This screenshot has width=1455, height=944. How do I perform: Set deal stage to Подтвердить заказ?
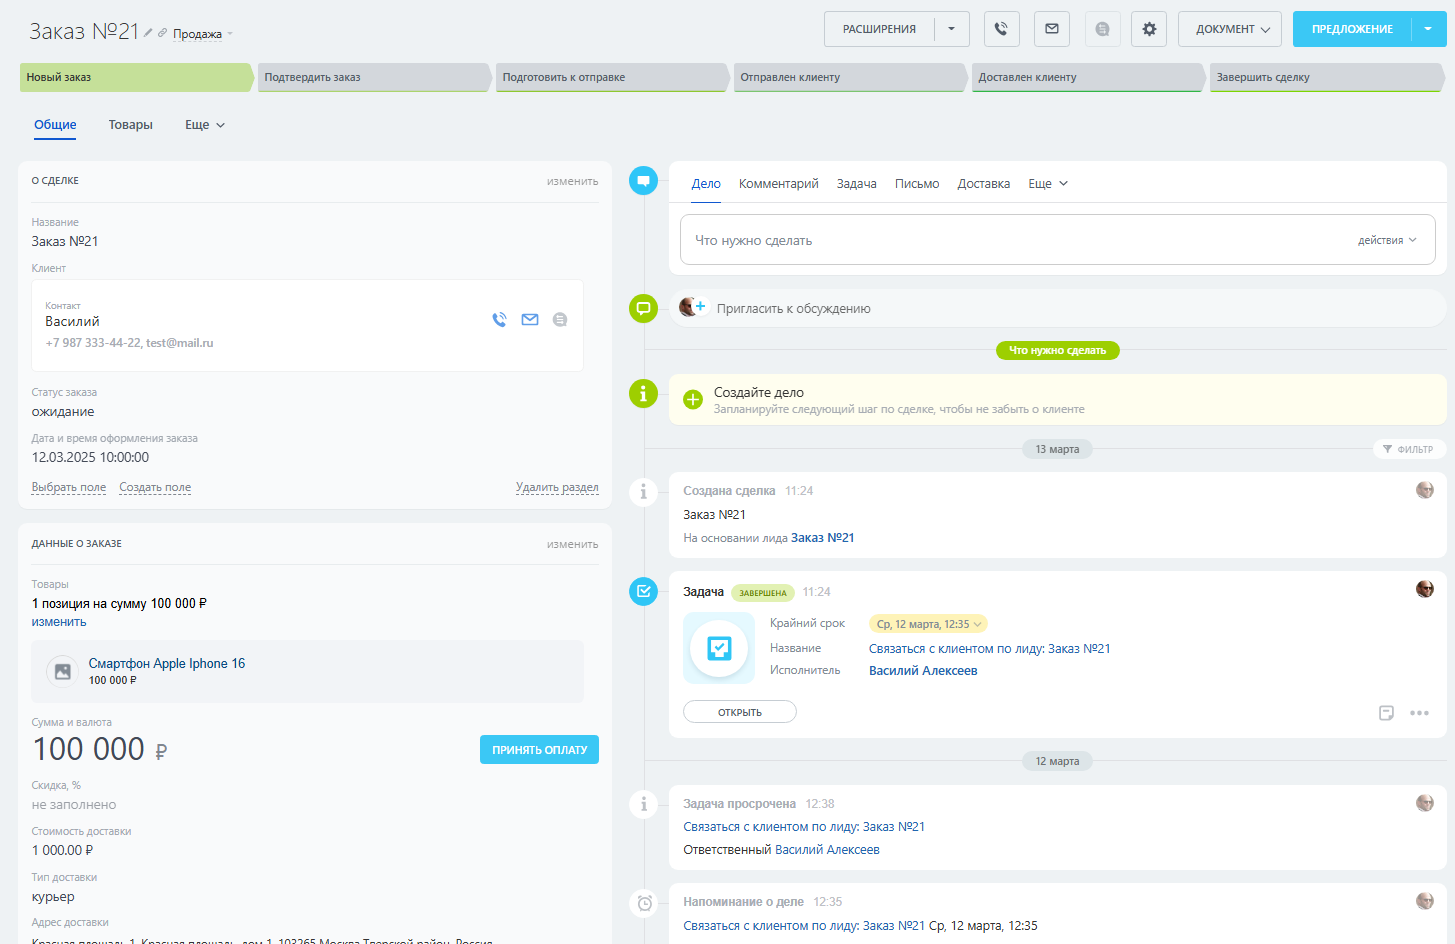point(372,77)
